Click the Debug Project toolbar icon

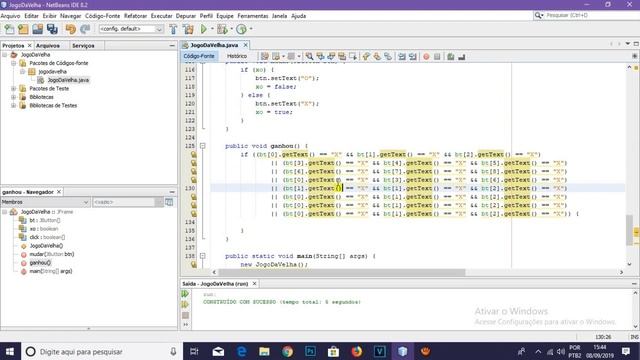point(222,29)
